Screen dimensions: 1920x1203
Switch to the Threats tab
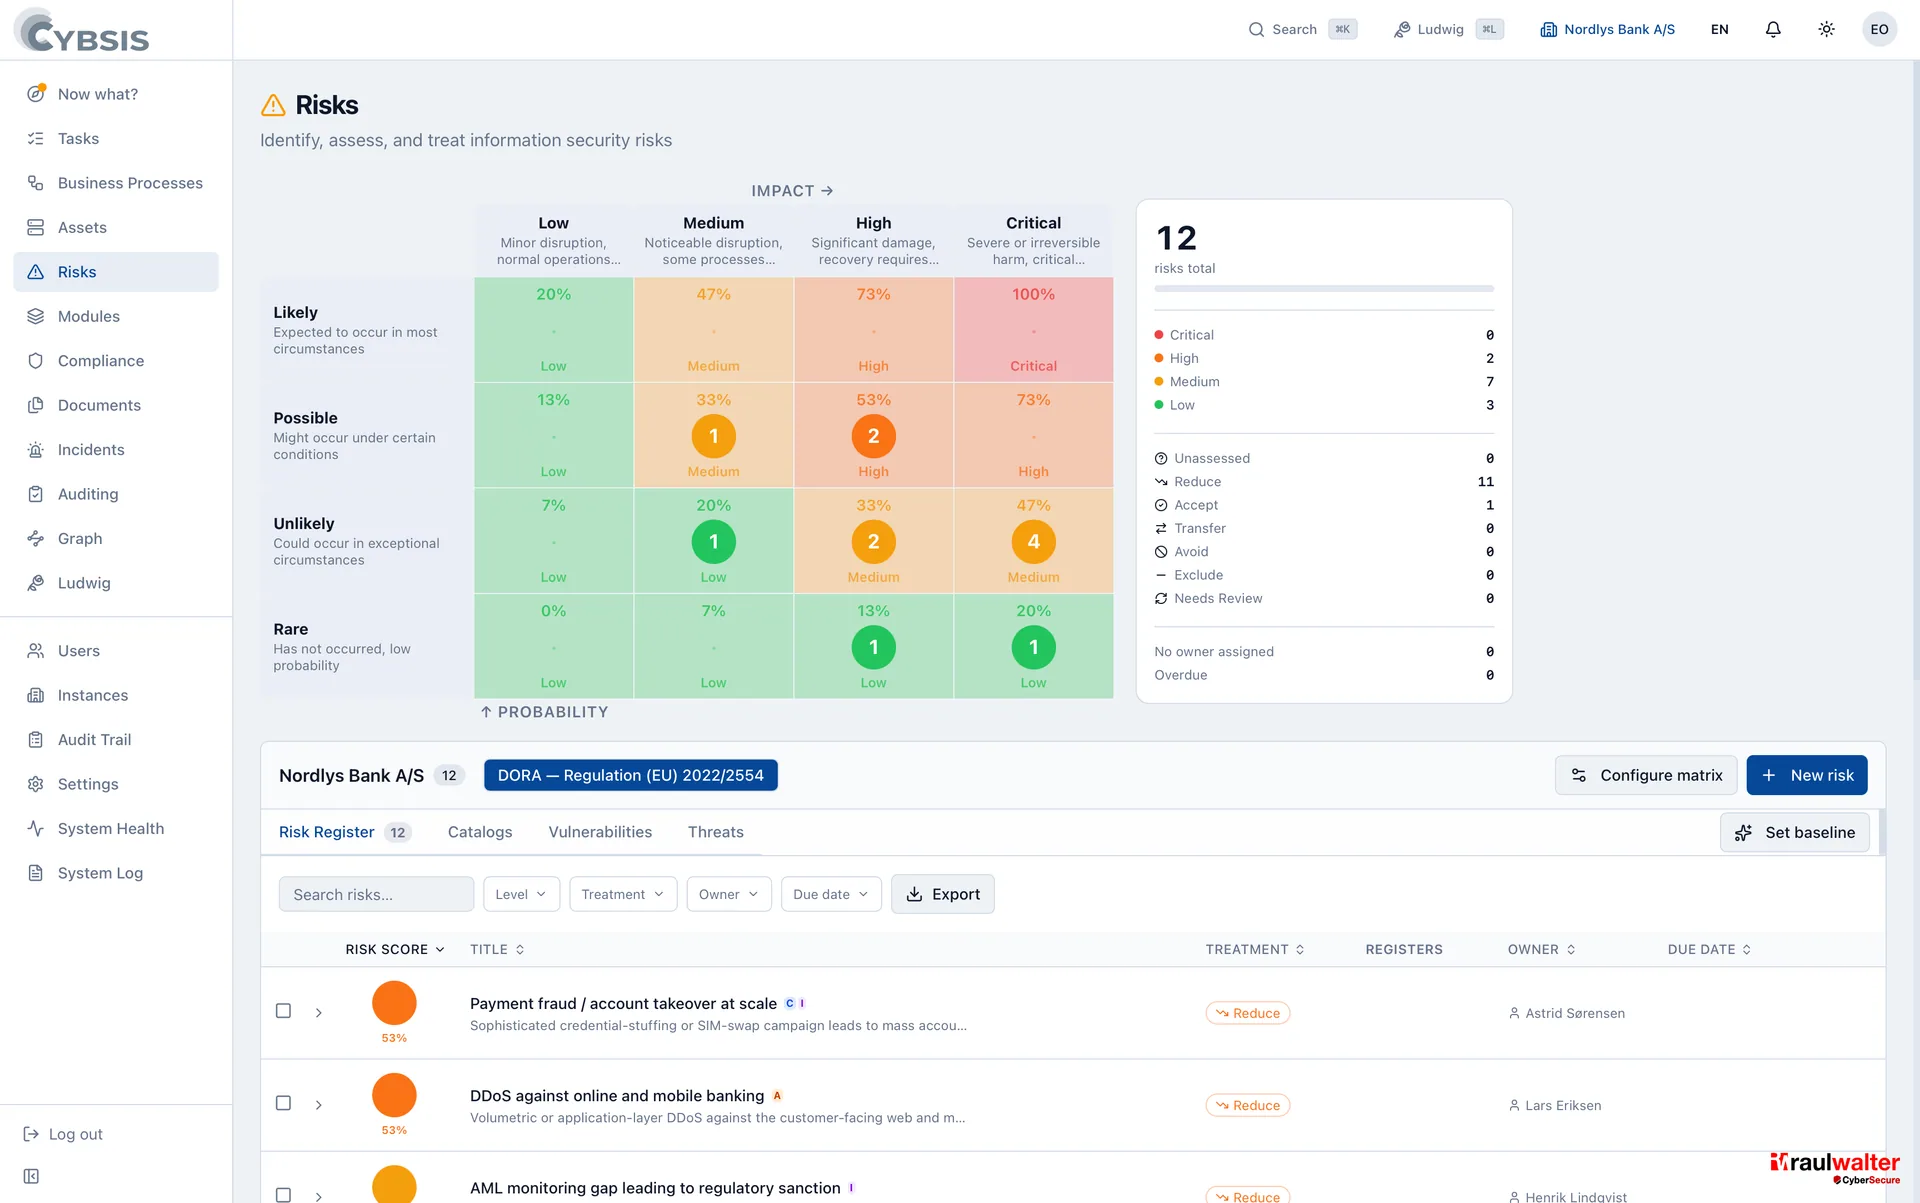coord(716,832)
